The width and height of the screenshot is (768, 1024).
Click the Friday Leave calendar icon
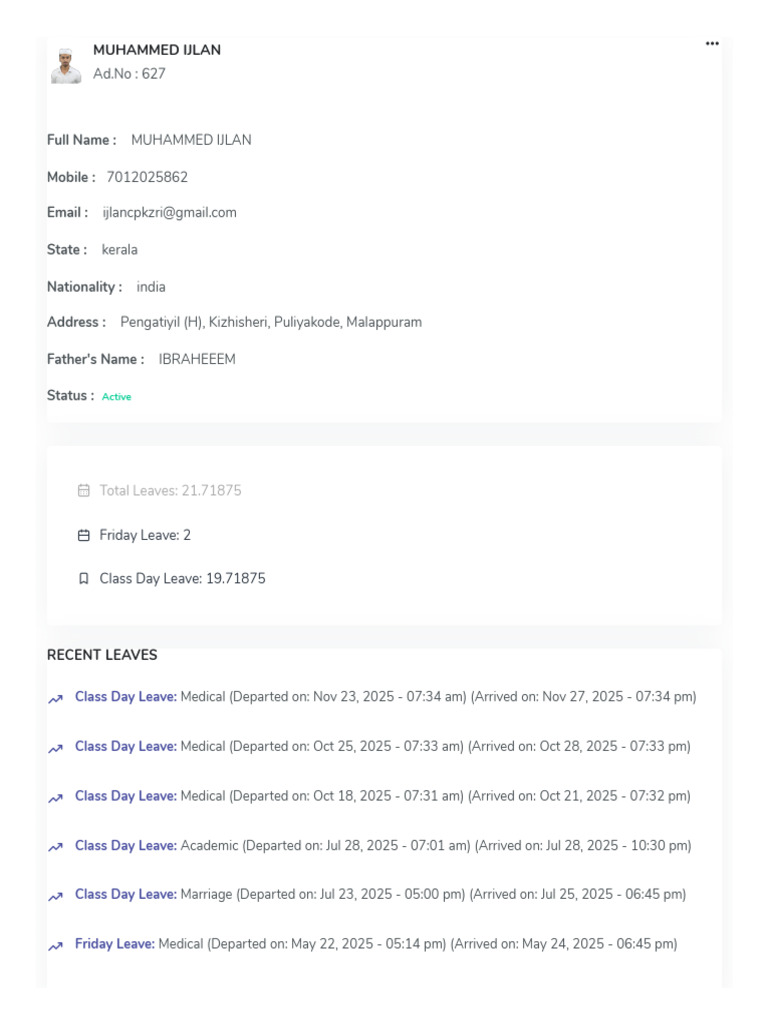coord(84,536)
